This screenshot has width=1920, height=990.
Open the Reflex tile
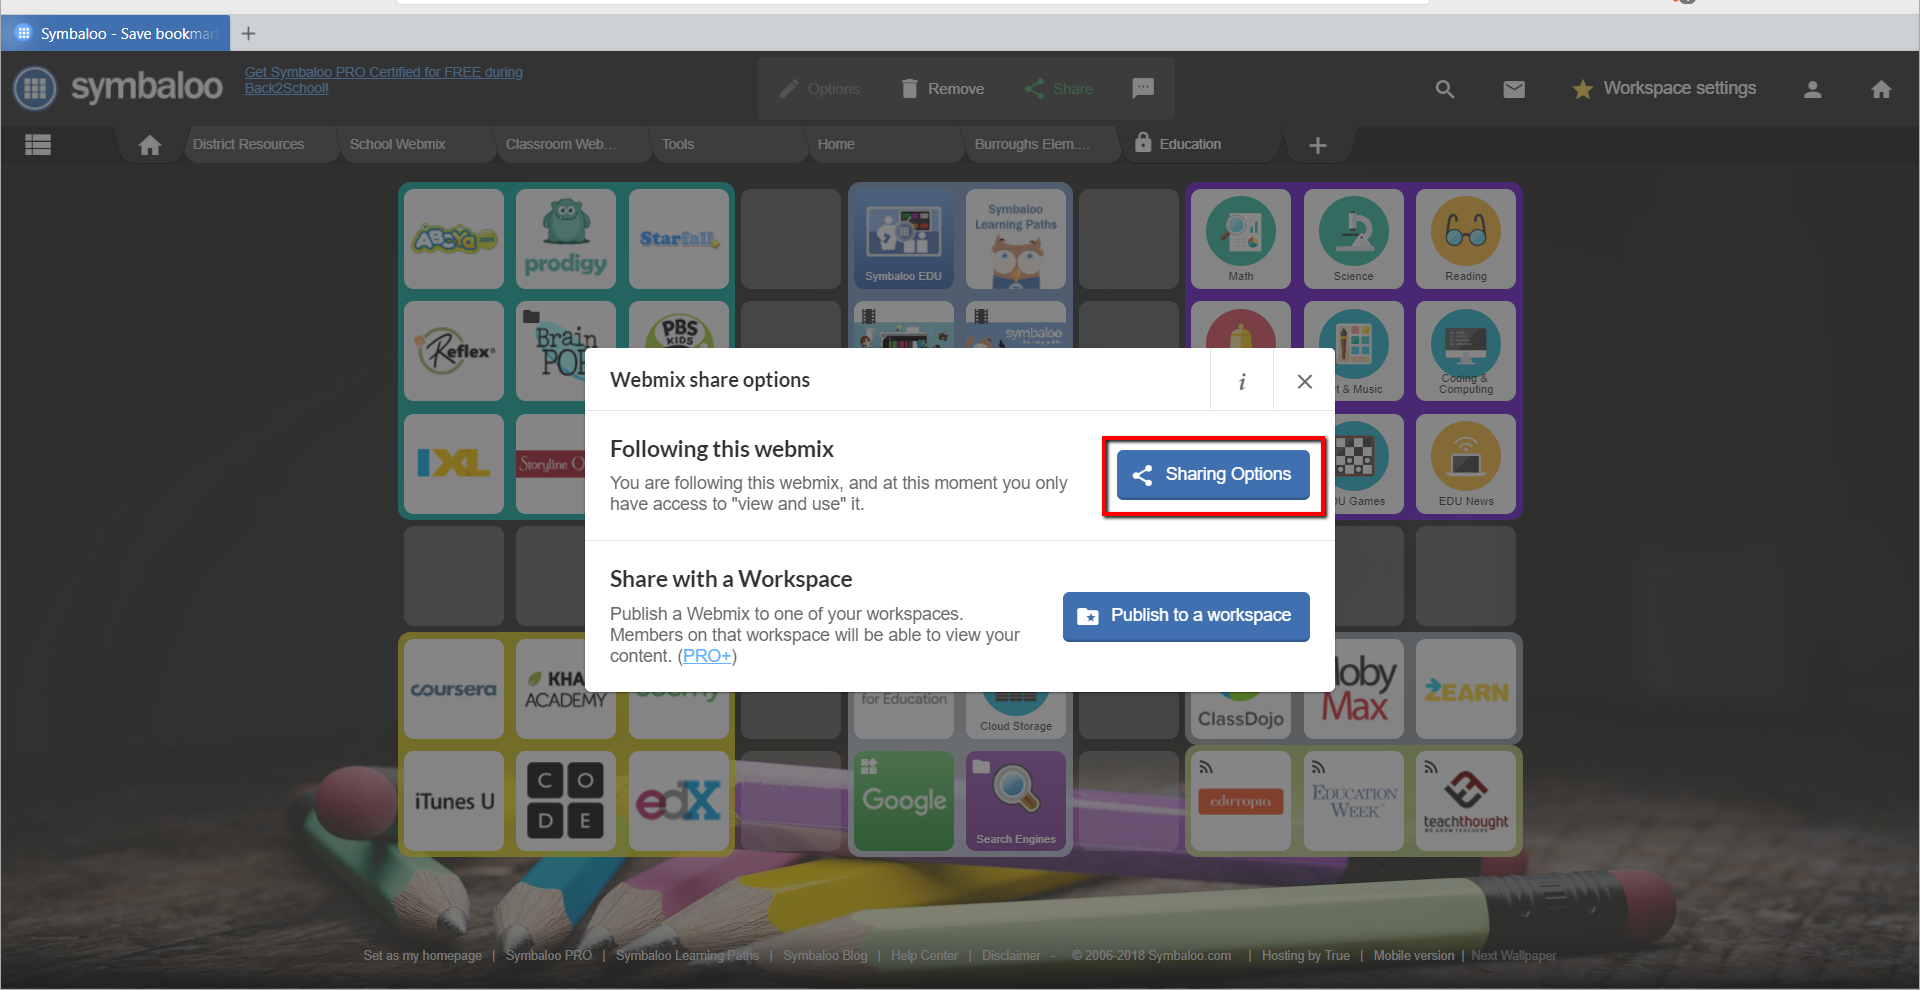click(x=454, y=351)
